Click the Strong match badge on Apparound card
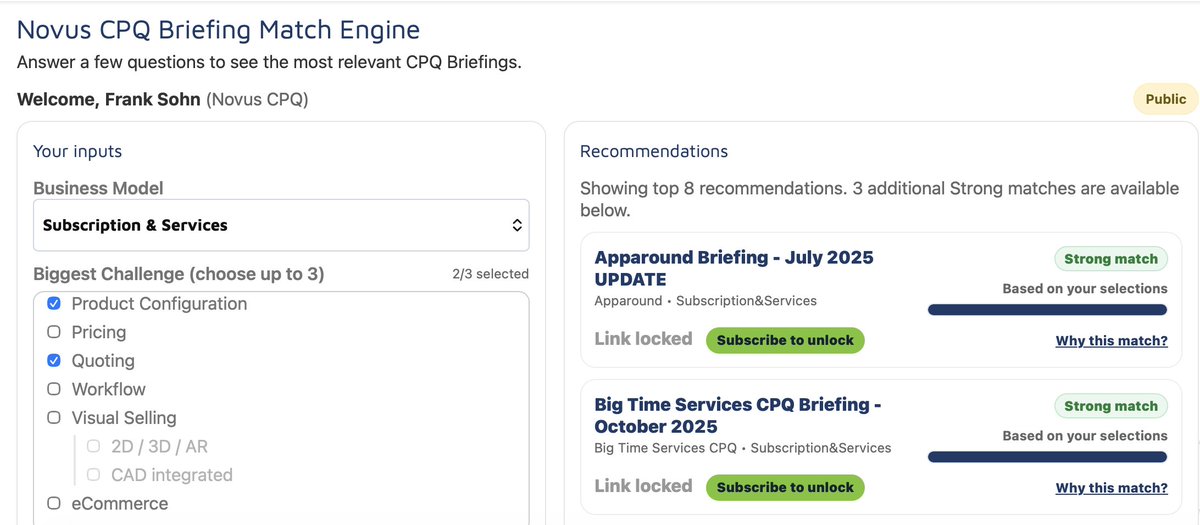The width and height of the screenshot is (1200, 525). 1110,259
